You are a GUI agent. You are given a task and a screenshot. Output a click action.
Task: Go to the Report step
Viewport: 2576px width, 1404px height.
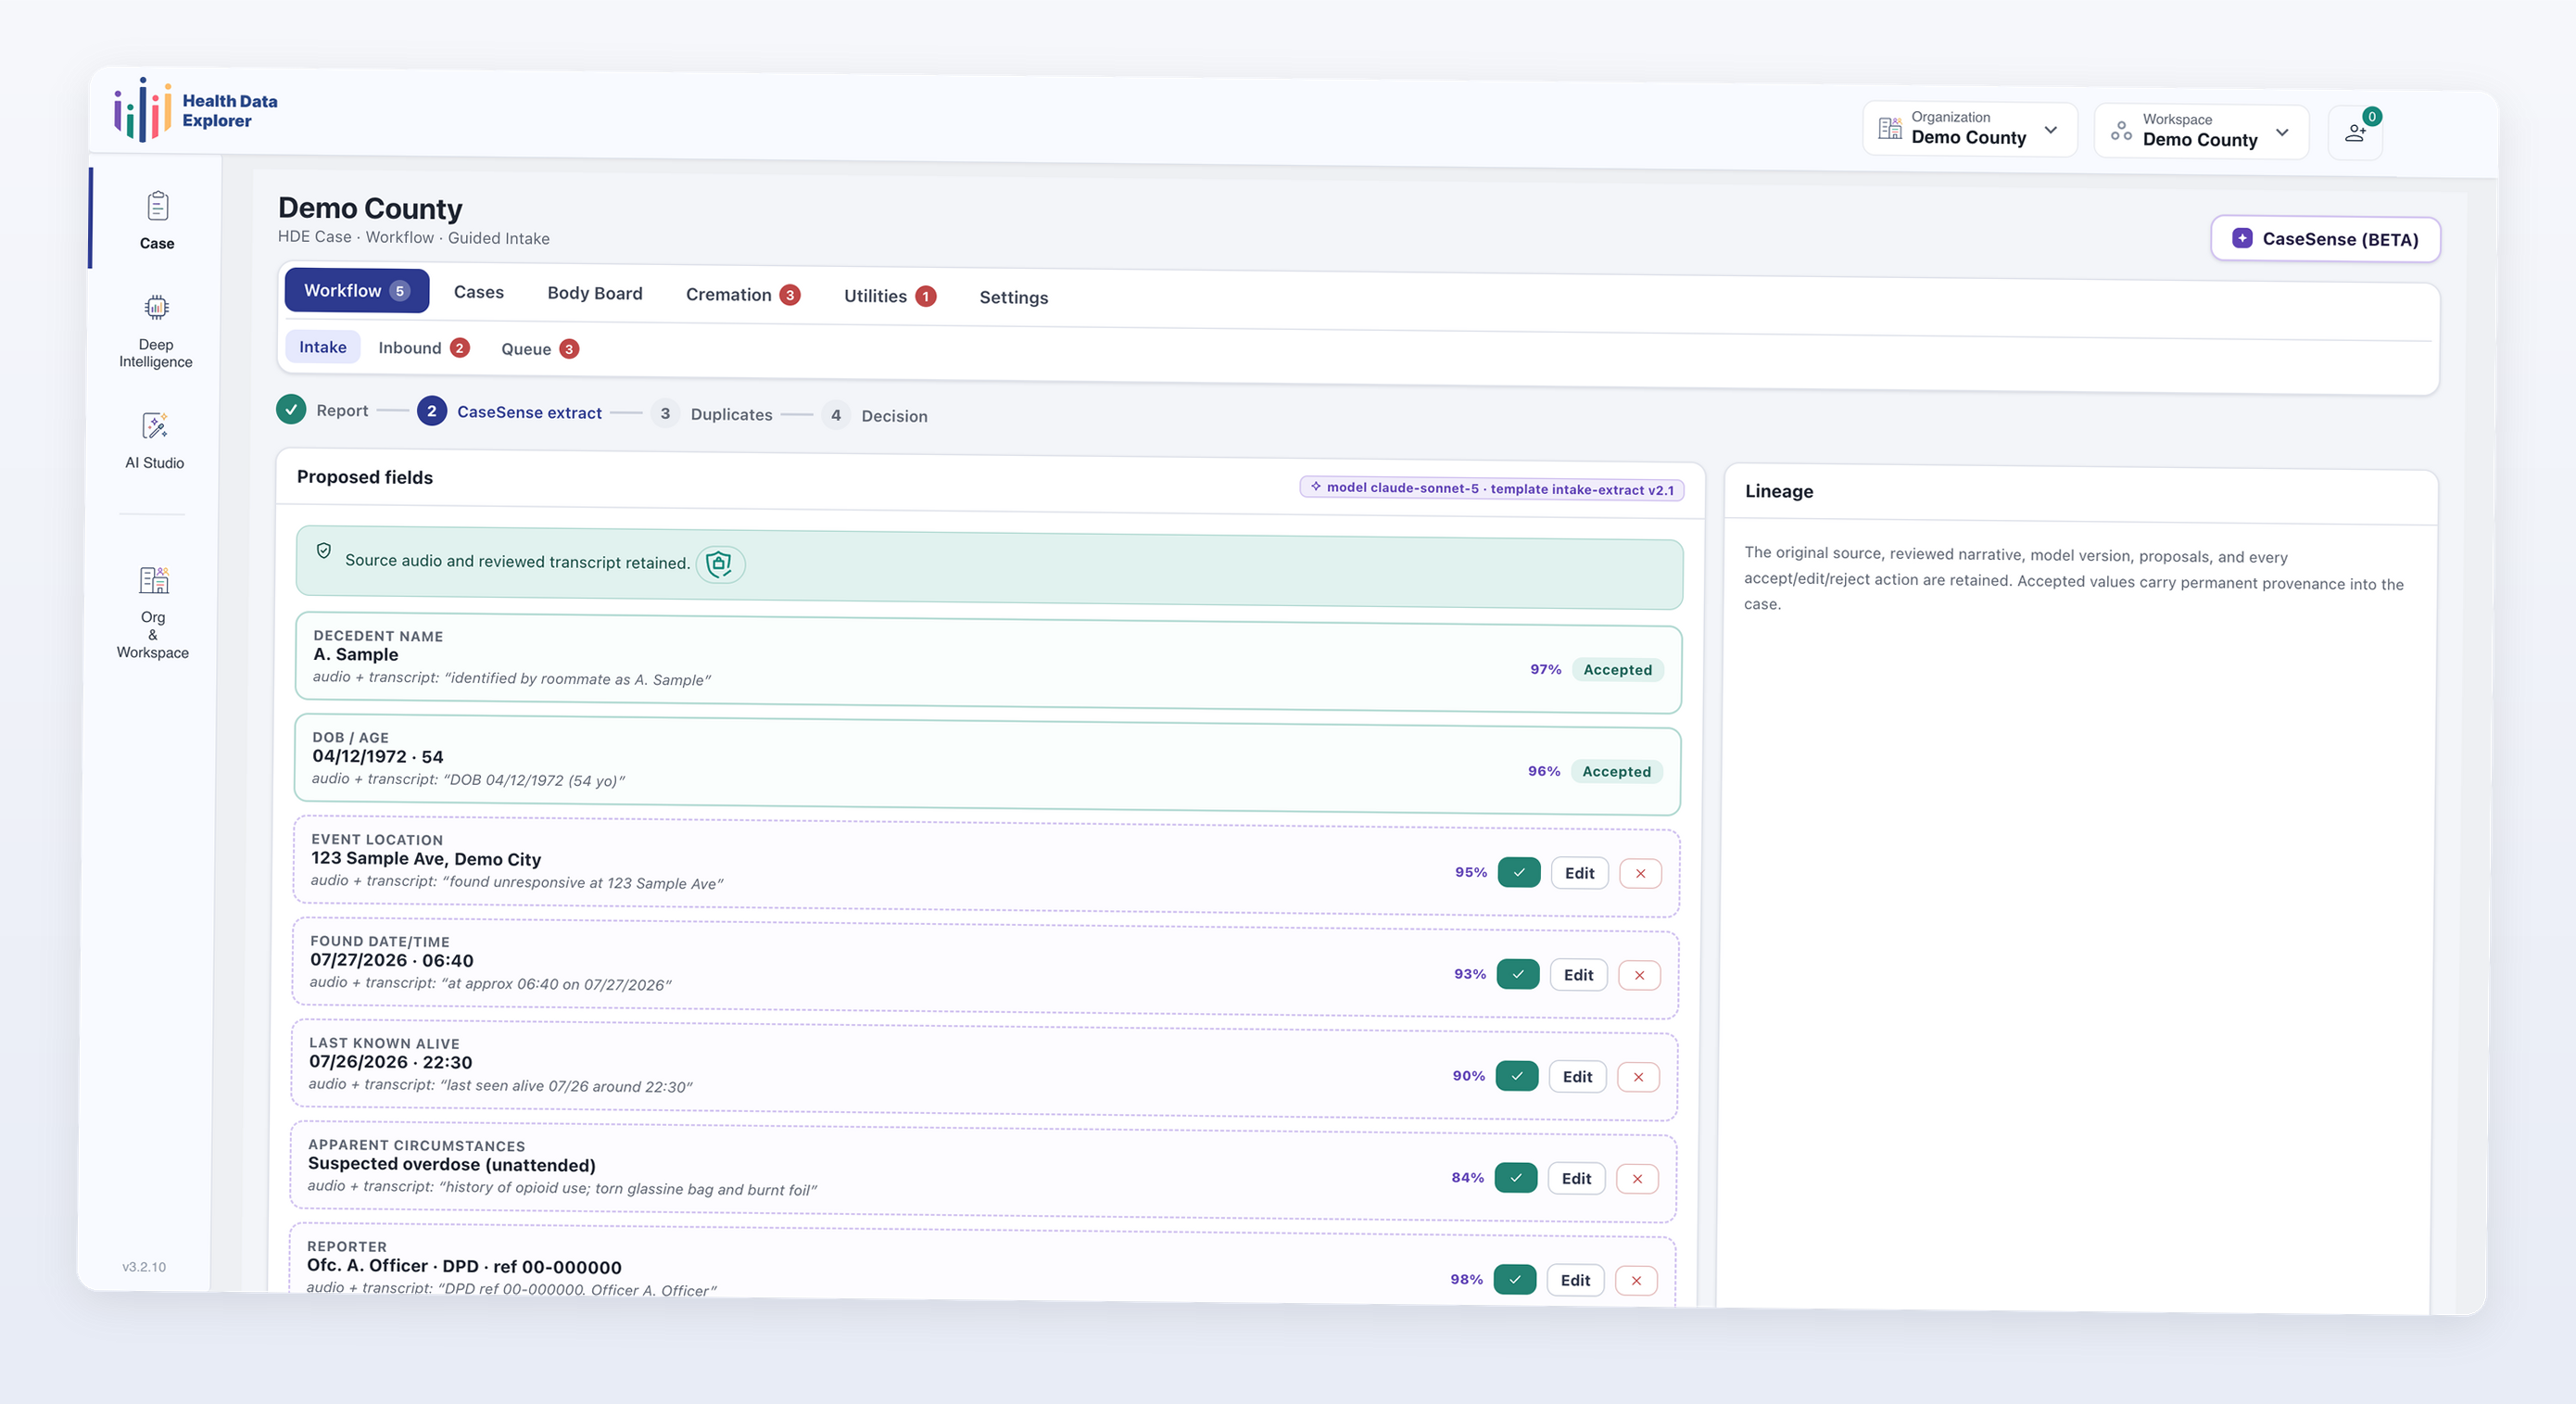[322, 410]
